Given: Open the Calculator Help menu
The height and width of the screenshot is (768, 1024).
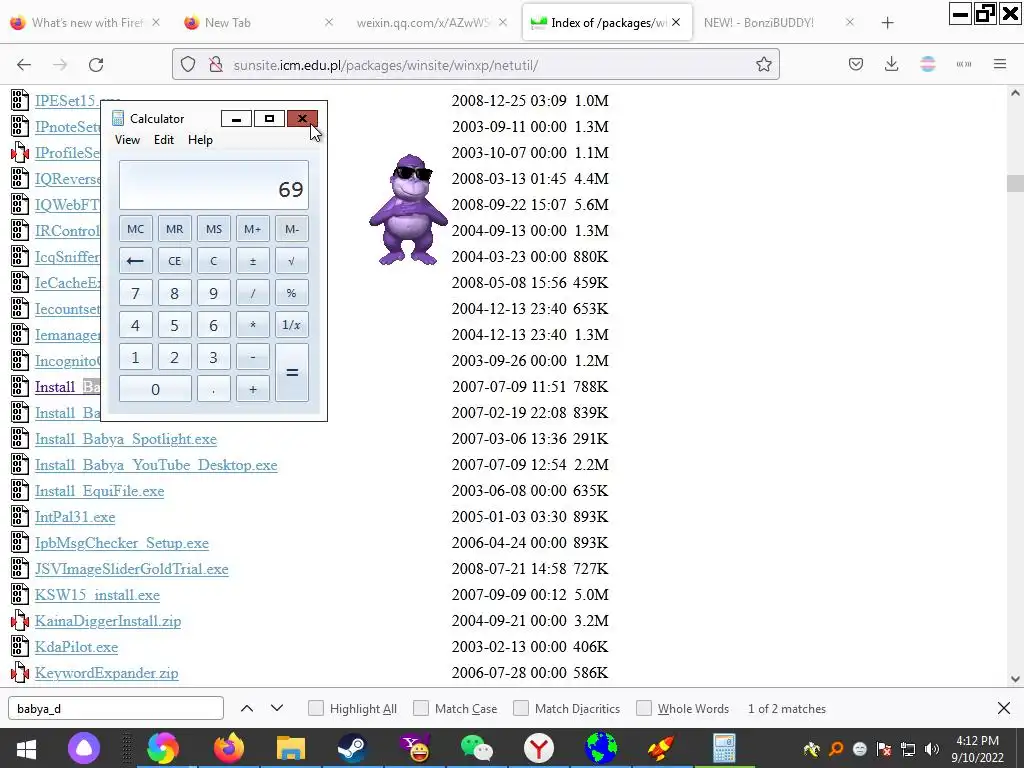Looking at the screenshot, I should click(x=200, y=140).
